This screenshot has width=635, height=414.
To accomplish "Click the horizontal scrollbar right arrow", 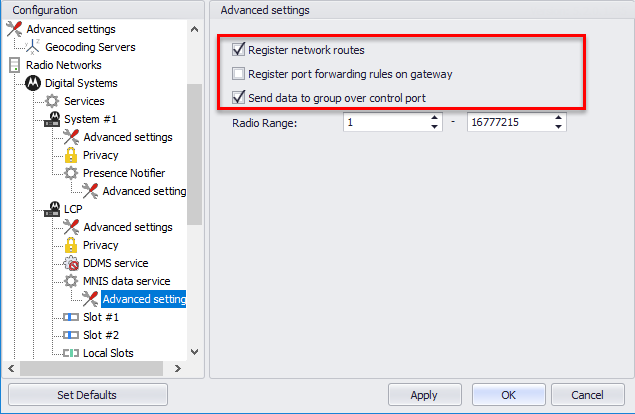I will [177, 369].
